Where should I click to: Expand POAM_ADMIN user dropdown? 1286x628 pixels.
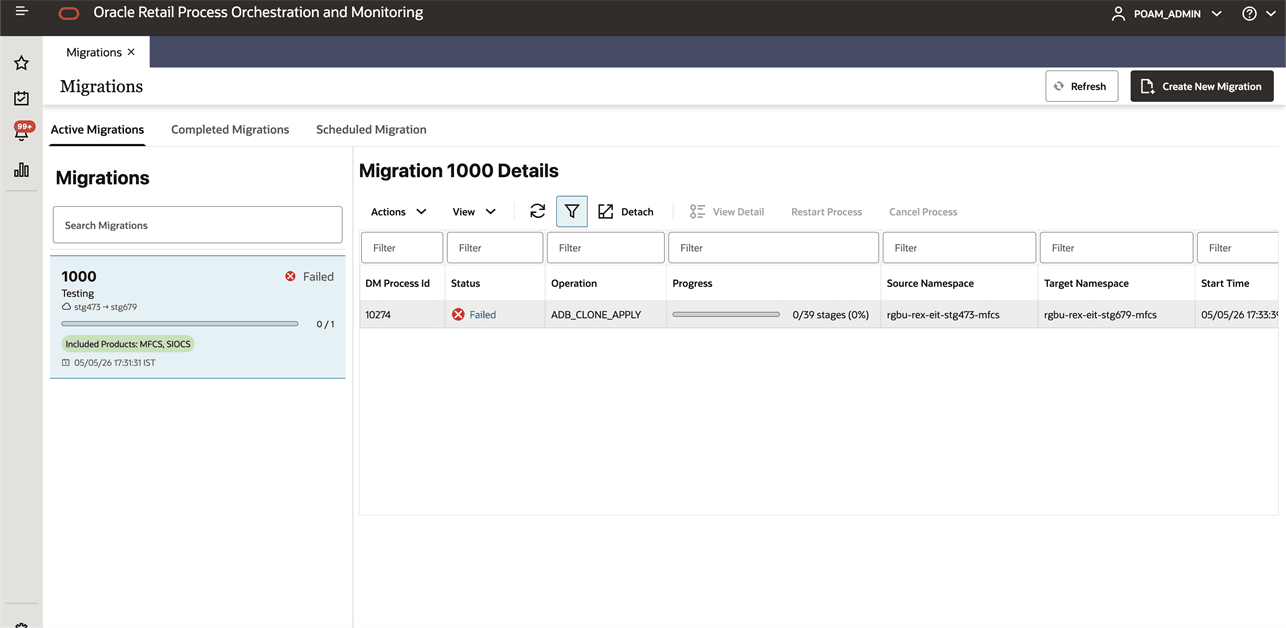[1217, 14]
